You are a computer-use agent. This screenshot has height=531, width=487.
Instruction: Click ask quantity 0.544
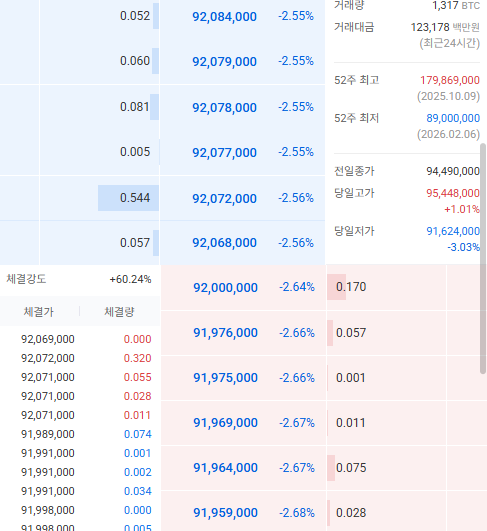click(x=135, y=198)
